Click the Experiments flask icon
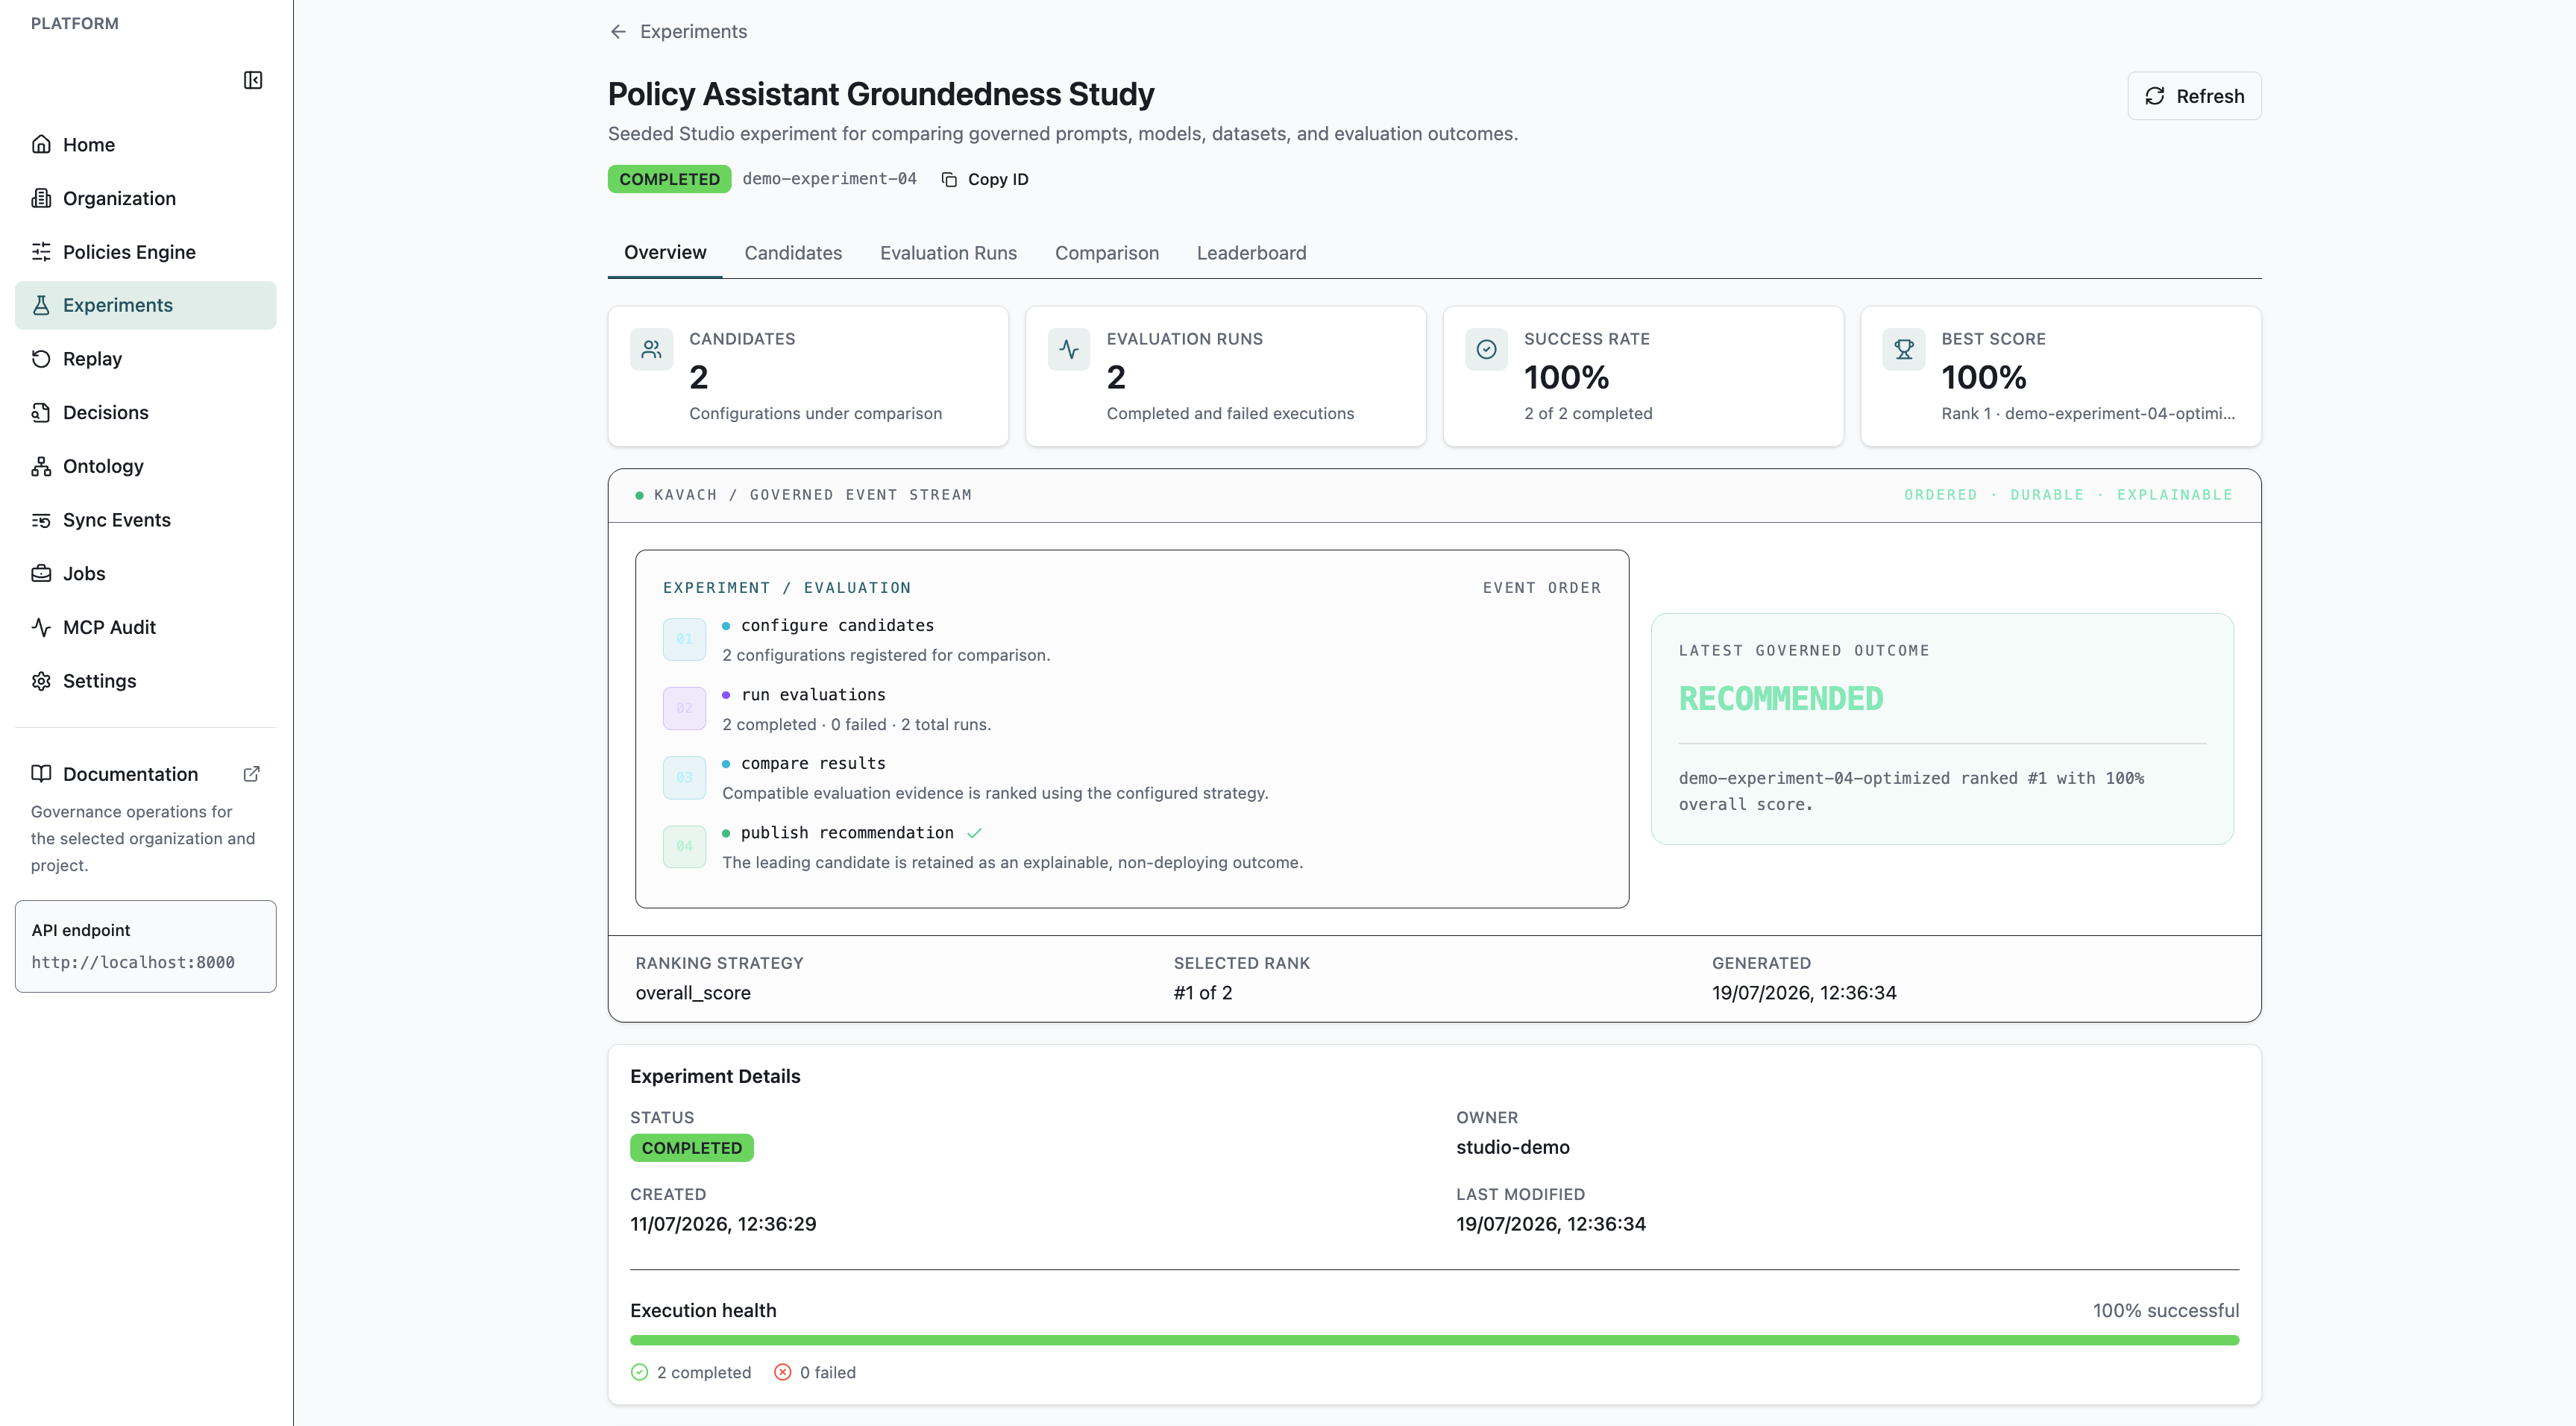The image size is (2576, 1426). 41,305
